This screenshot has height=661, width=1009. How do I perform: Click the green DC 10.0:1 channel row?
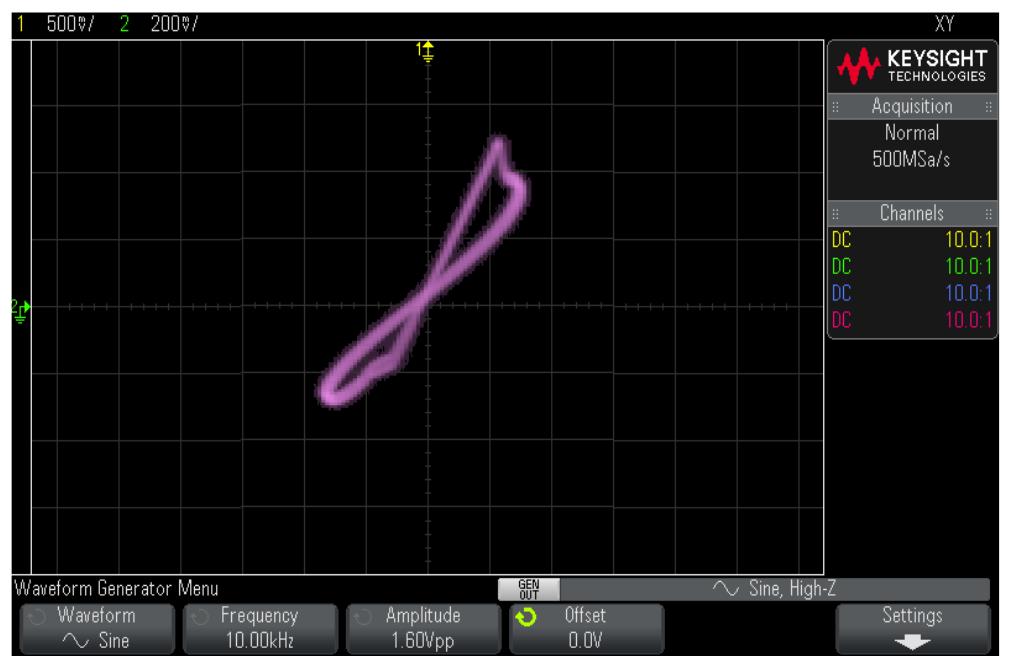pyautogui.click(x=912, y=266)
